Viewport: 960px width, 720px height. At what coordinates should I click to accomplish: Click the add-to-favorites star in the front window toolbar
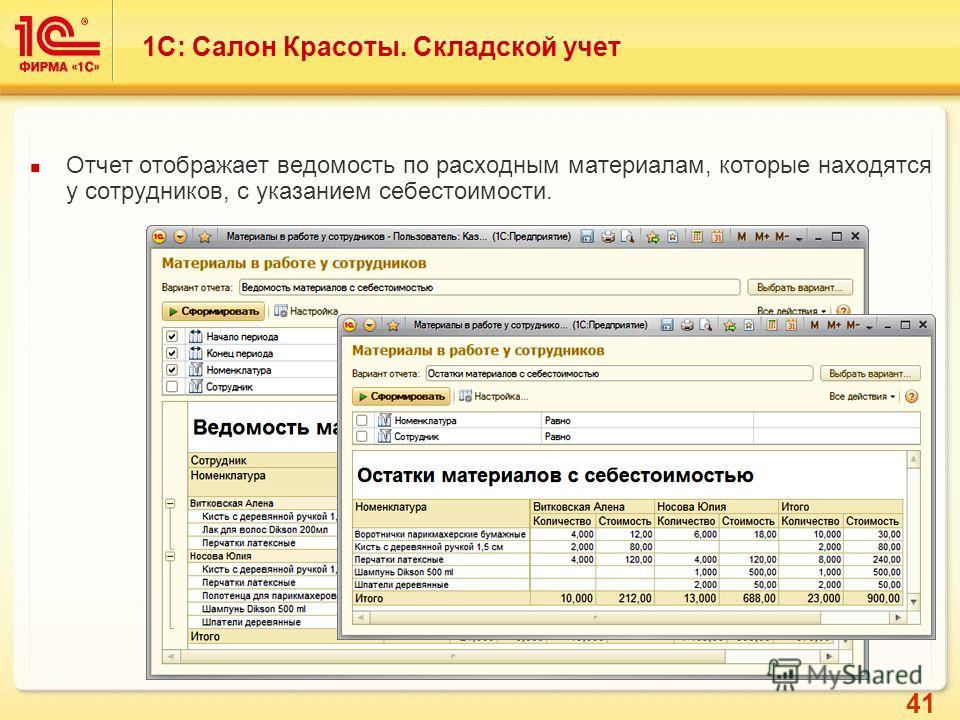729,325
